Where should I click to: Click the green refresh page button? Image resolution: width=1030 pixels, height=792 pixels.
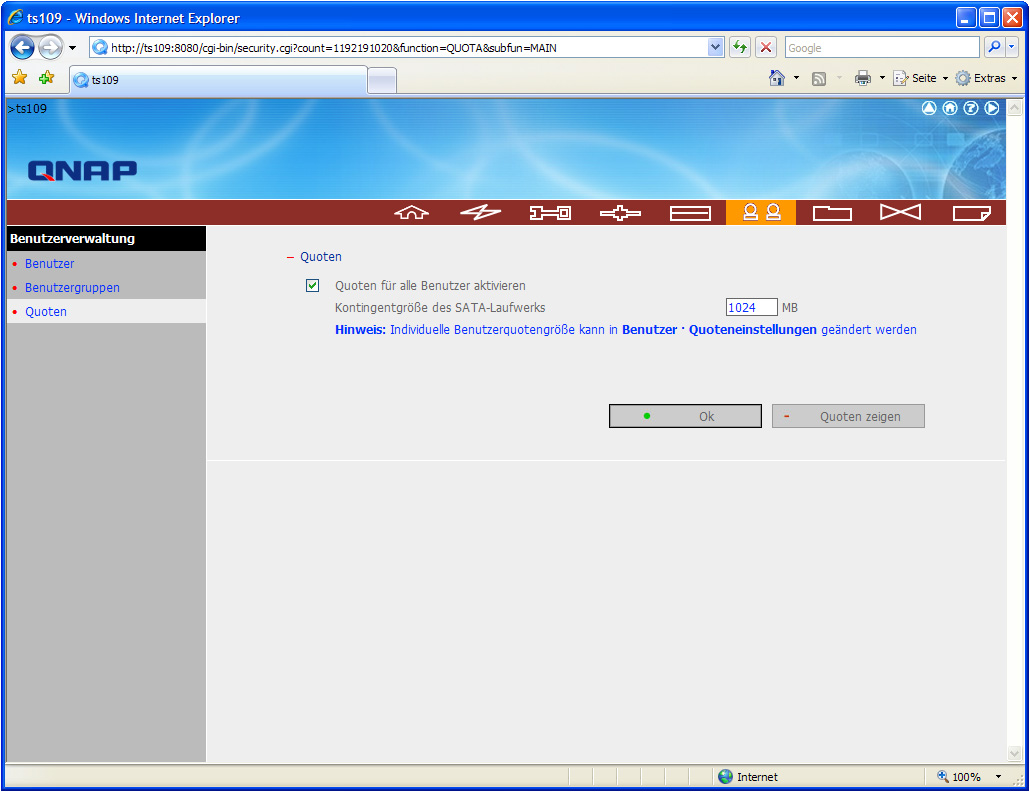click(x=740, y=48)
